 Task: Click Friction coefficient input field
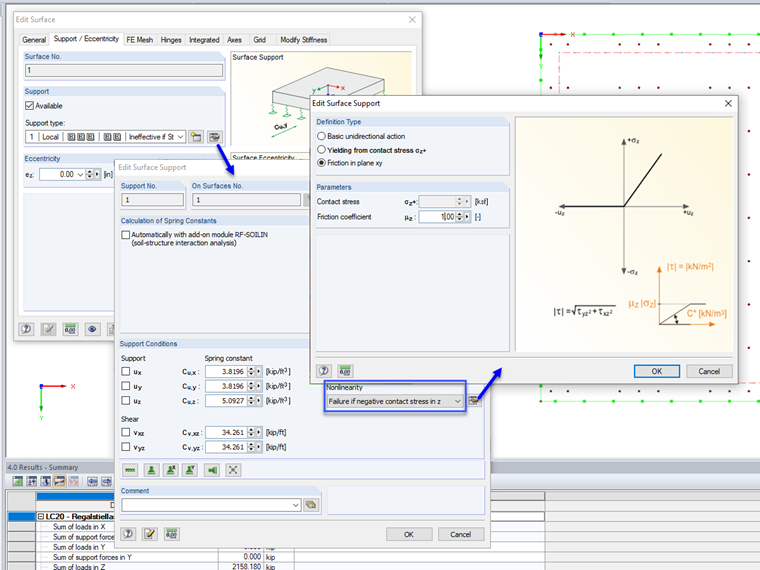click(x=437, y=217)
